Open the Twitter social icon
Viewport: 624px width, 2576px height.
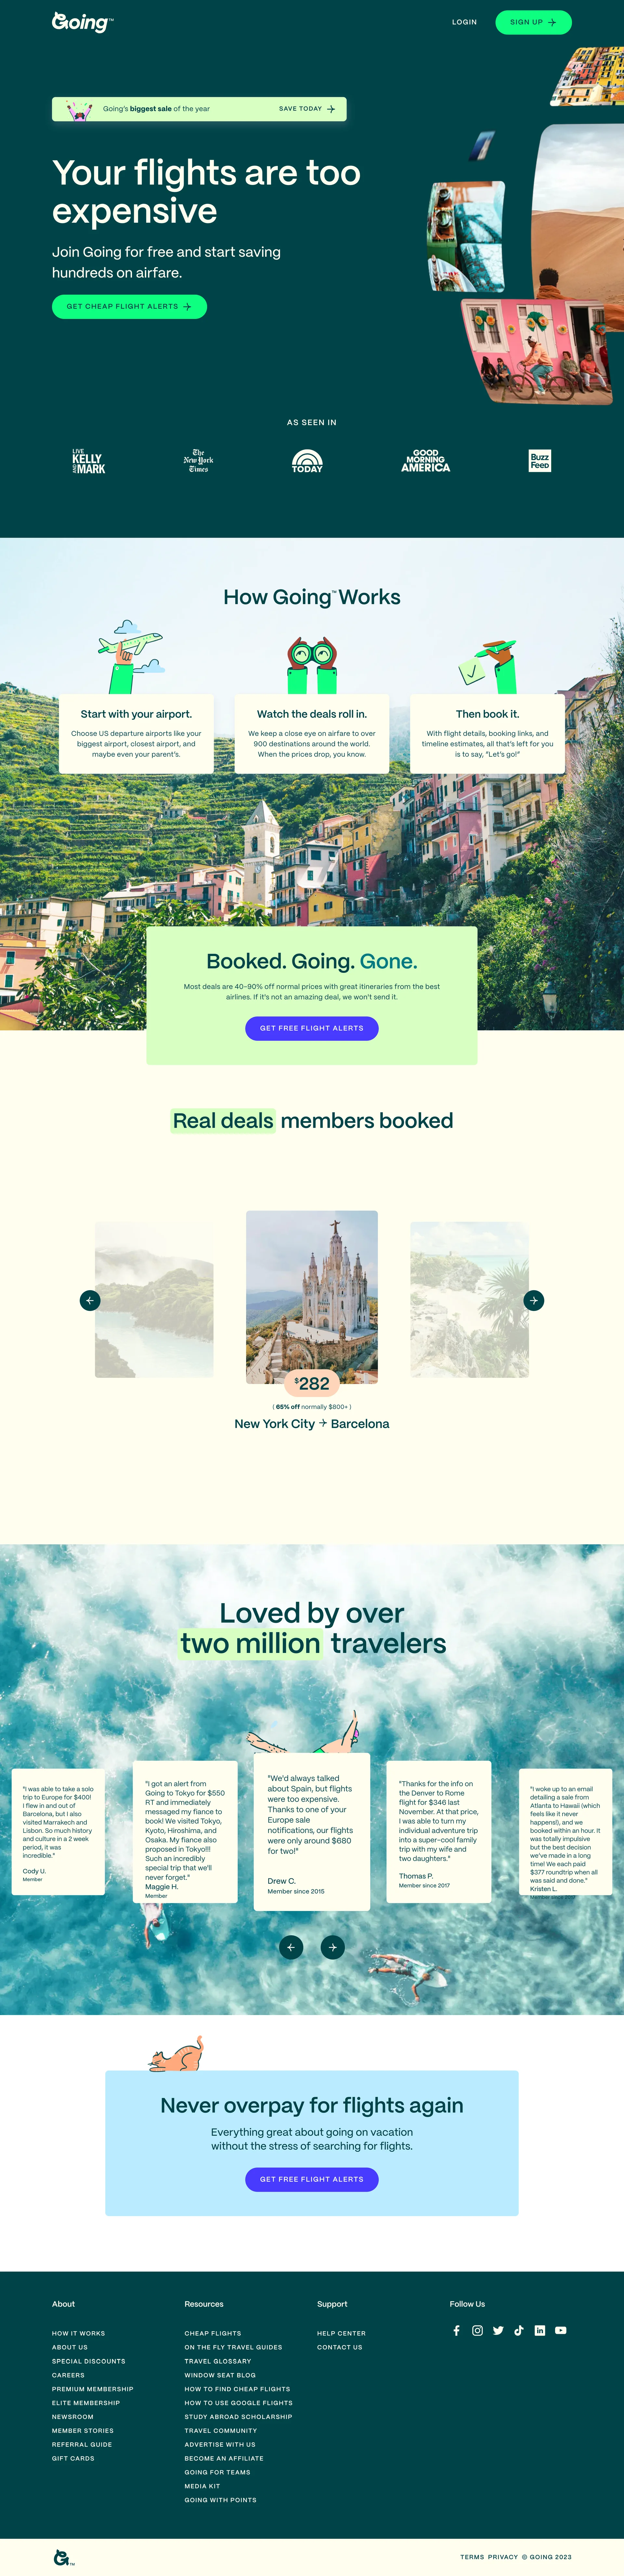(498, 2330)
